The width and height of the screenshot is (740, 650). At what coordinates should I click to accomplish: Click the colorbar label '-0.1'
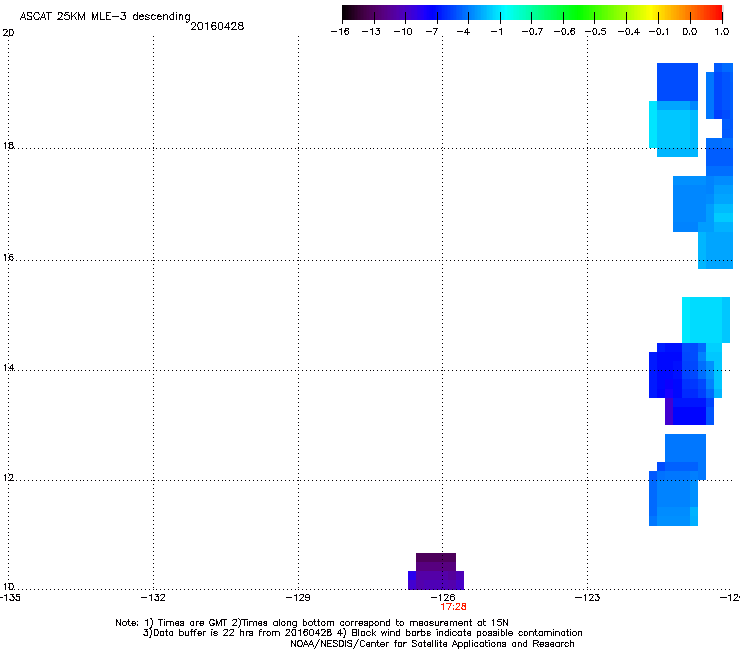click(659, 32)
